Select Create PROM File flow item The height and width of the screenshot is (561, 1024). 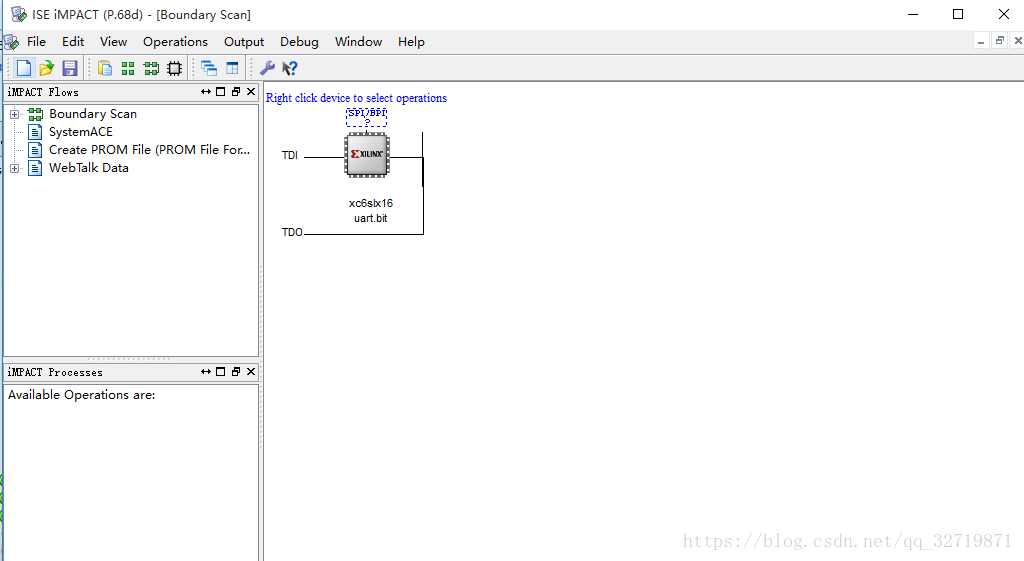click(150, 150)
